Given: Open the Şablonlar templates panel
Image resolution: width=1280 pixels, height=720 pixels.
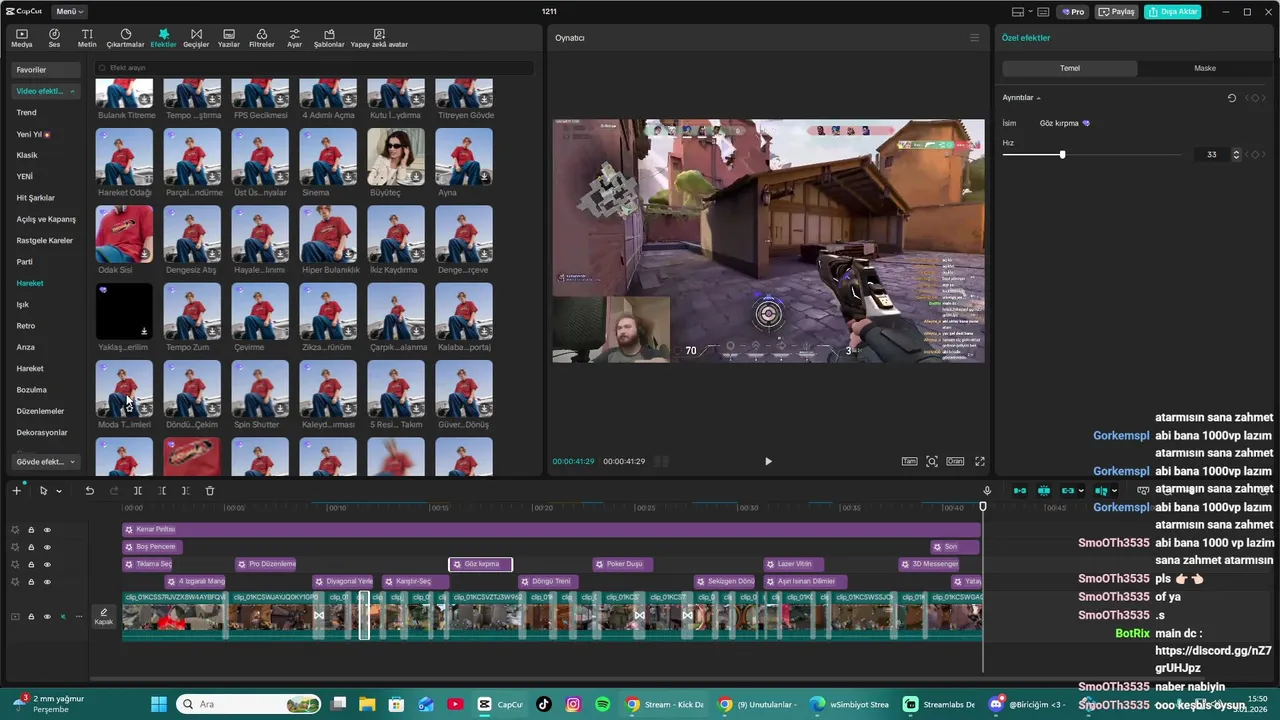Looking at the screenshot, I should (329, 38).
